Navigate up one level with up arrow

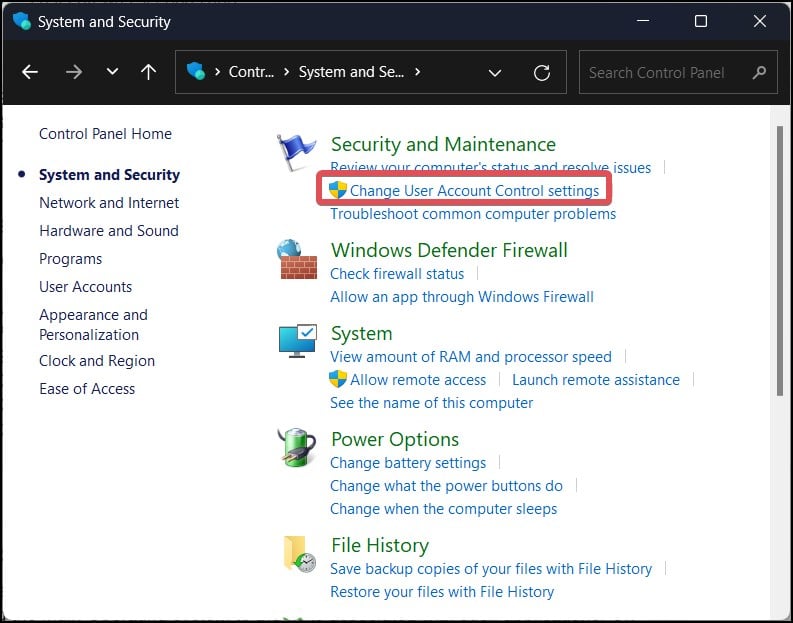coord(148,72)
